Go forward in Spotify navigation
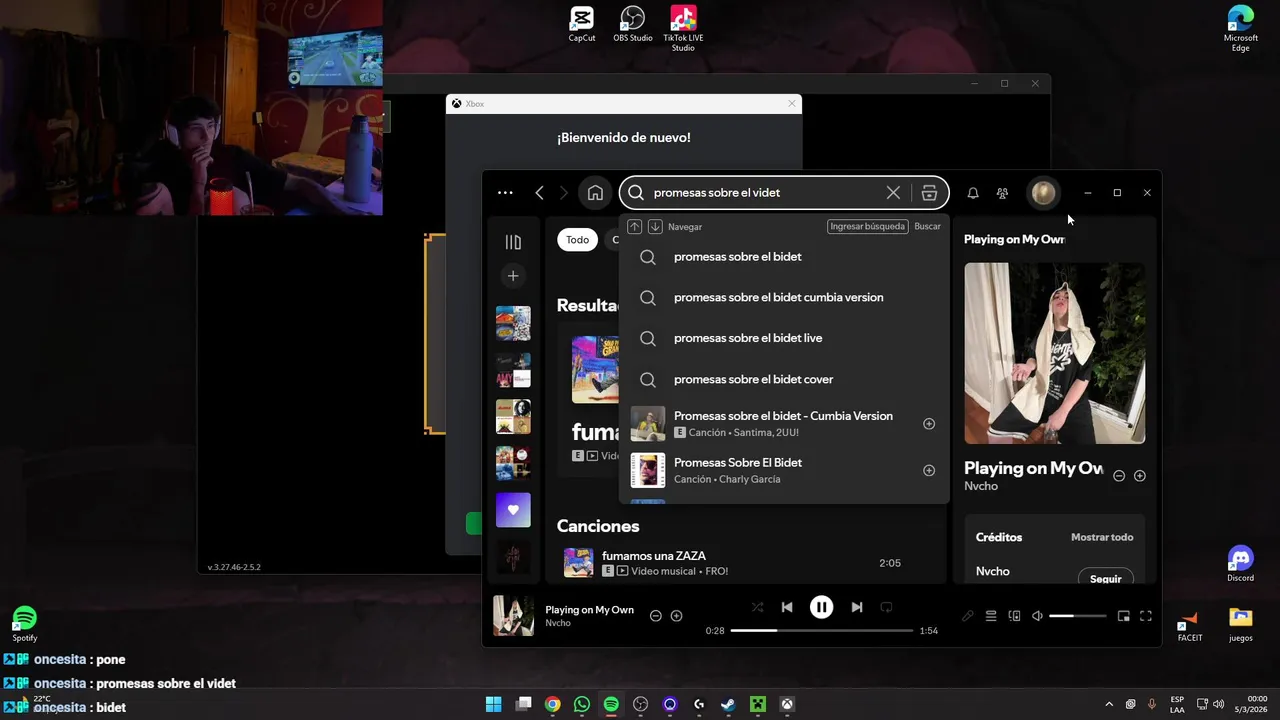Viewport: 1280px width, 720px height. (x=563, y=193)
